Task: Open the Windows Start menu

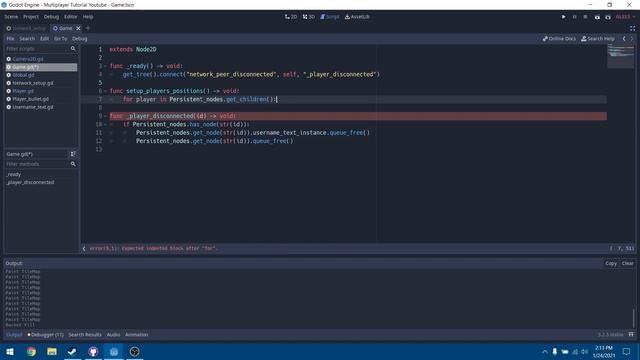Action: tap(10, 351)
